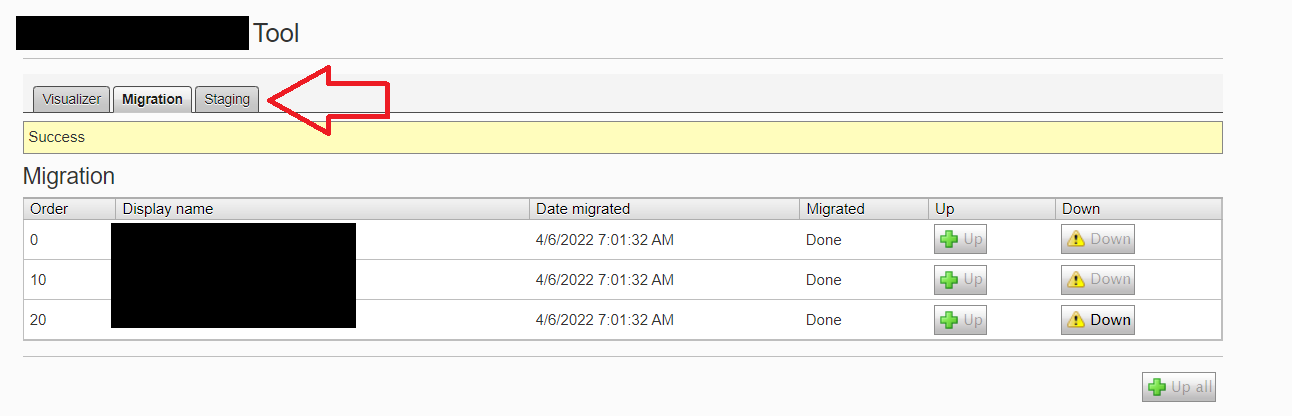The height and width of the screenshot is (416, 1292).
Task: Roll back order 20 with Down button
Action: click(1097, 320)
